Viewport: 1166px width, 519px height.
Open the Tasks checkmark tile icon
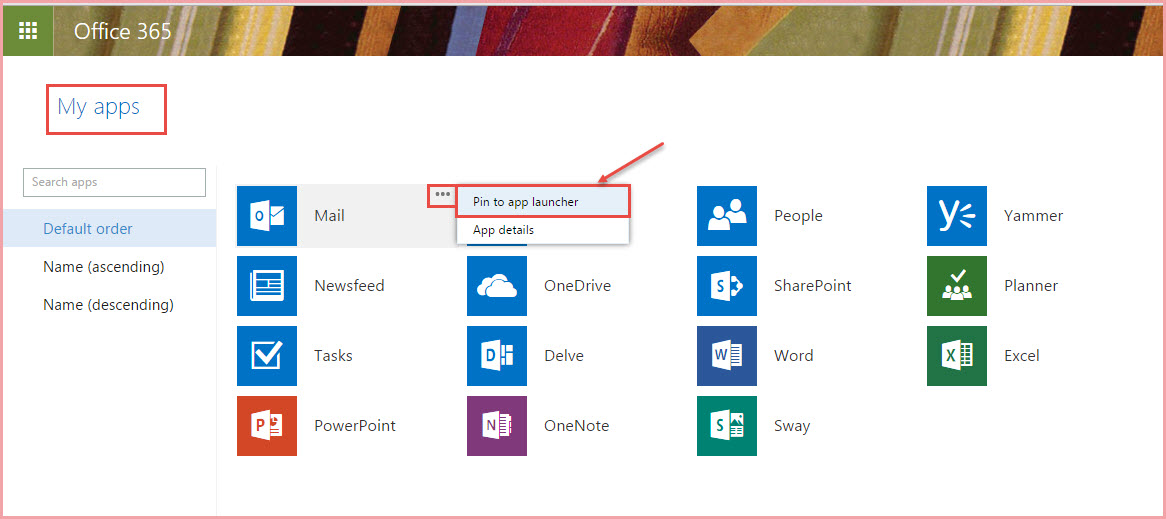(267, 355)
